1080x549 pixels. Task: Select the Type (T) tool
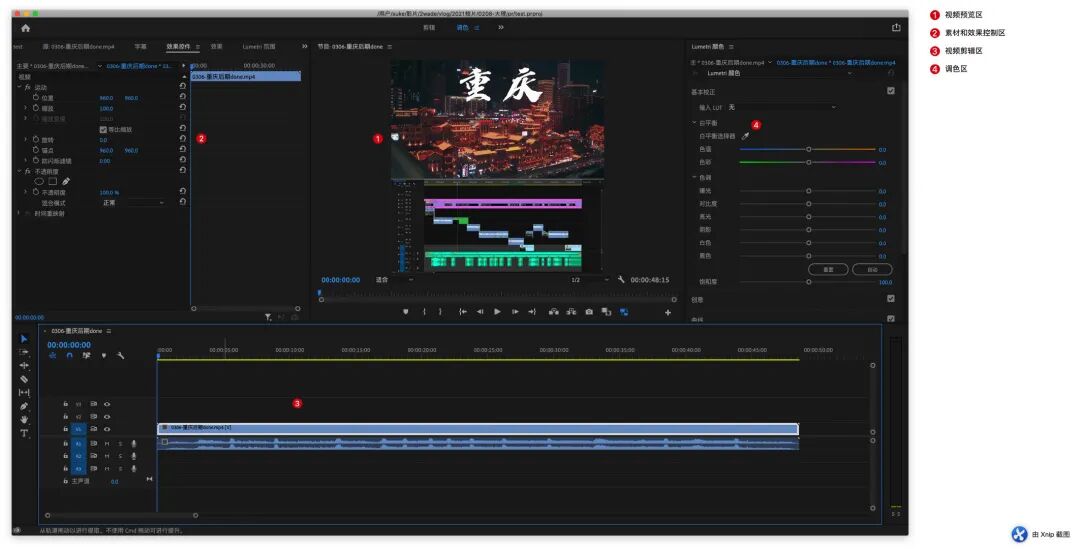[x=24, y=433]
